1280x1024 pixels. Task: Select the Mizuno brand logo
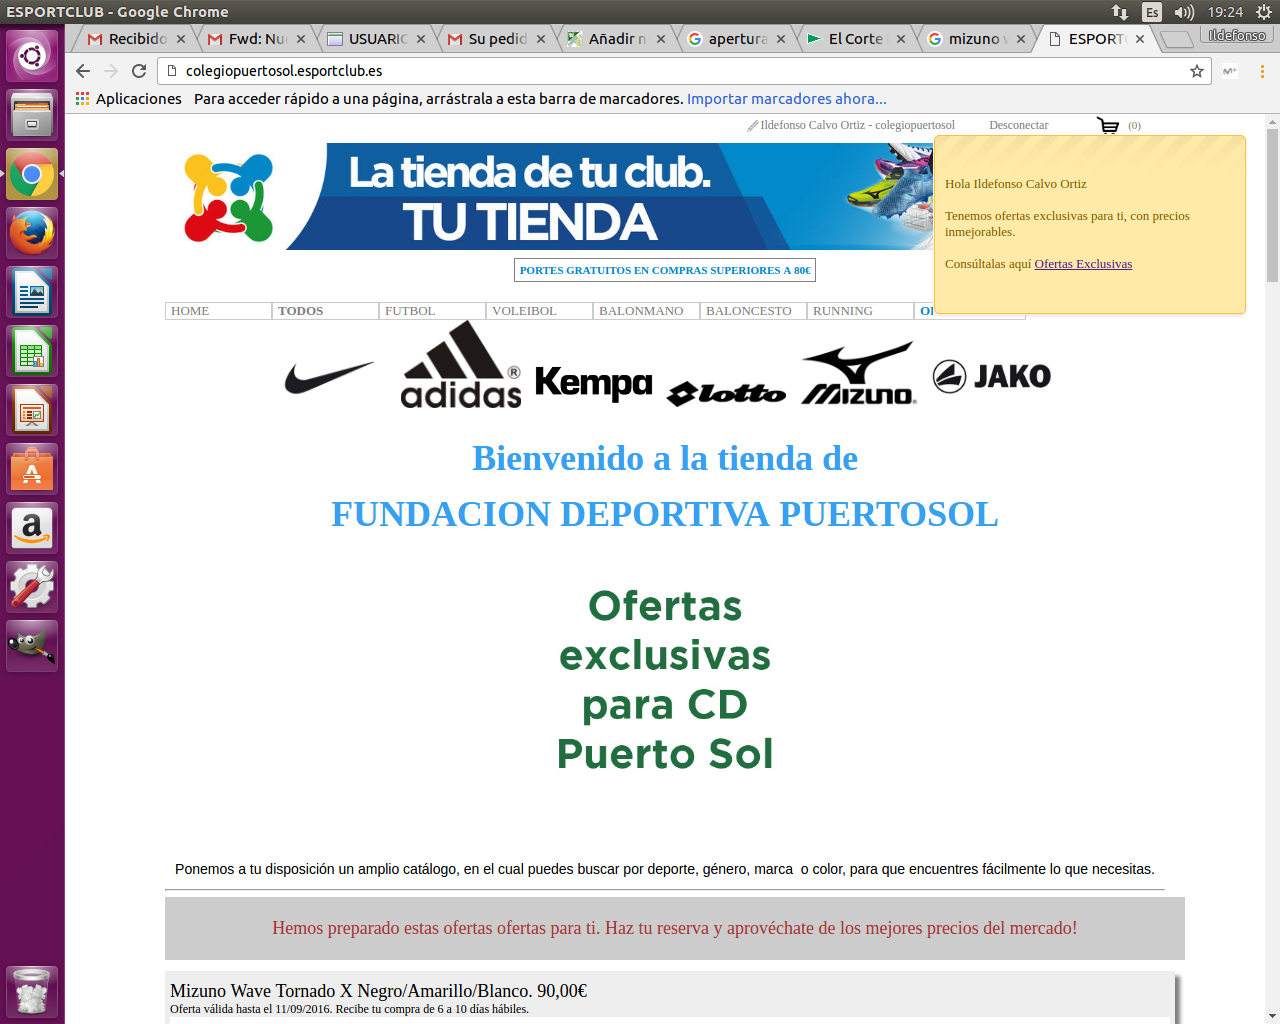pos(858,374)
